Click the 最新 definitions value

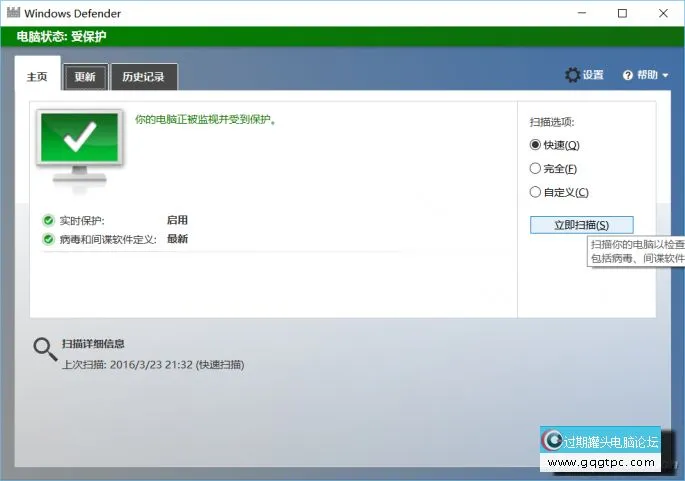177,239
